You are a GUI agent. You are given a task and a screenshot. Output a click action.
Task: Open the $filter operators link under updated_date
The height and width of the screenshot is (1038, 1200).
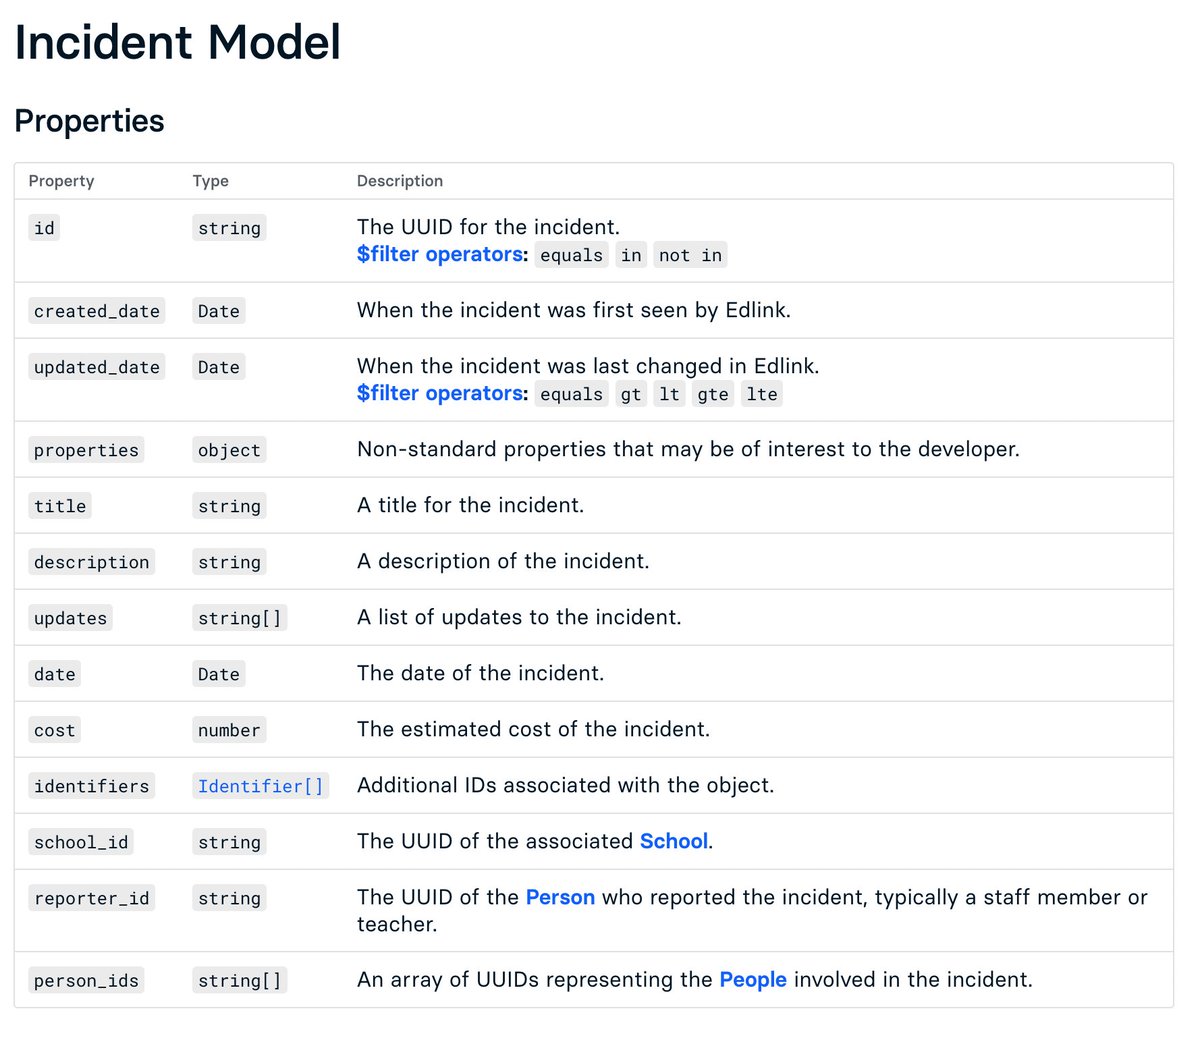[x=440, y=393]
